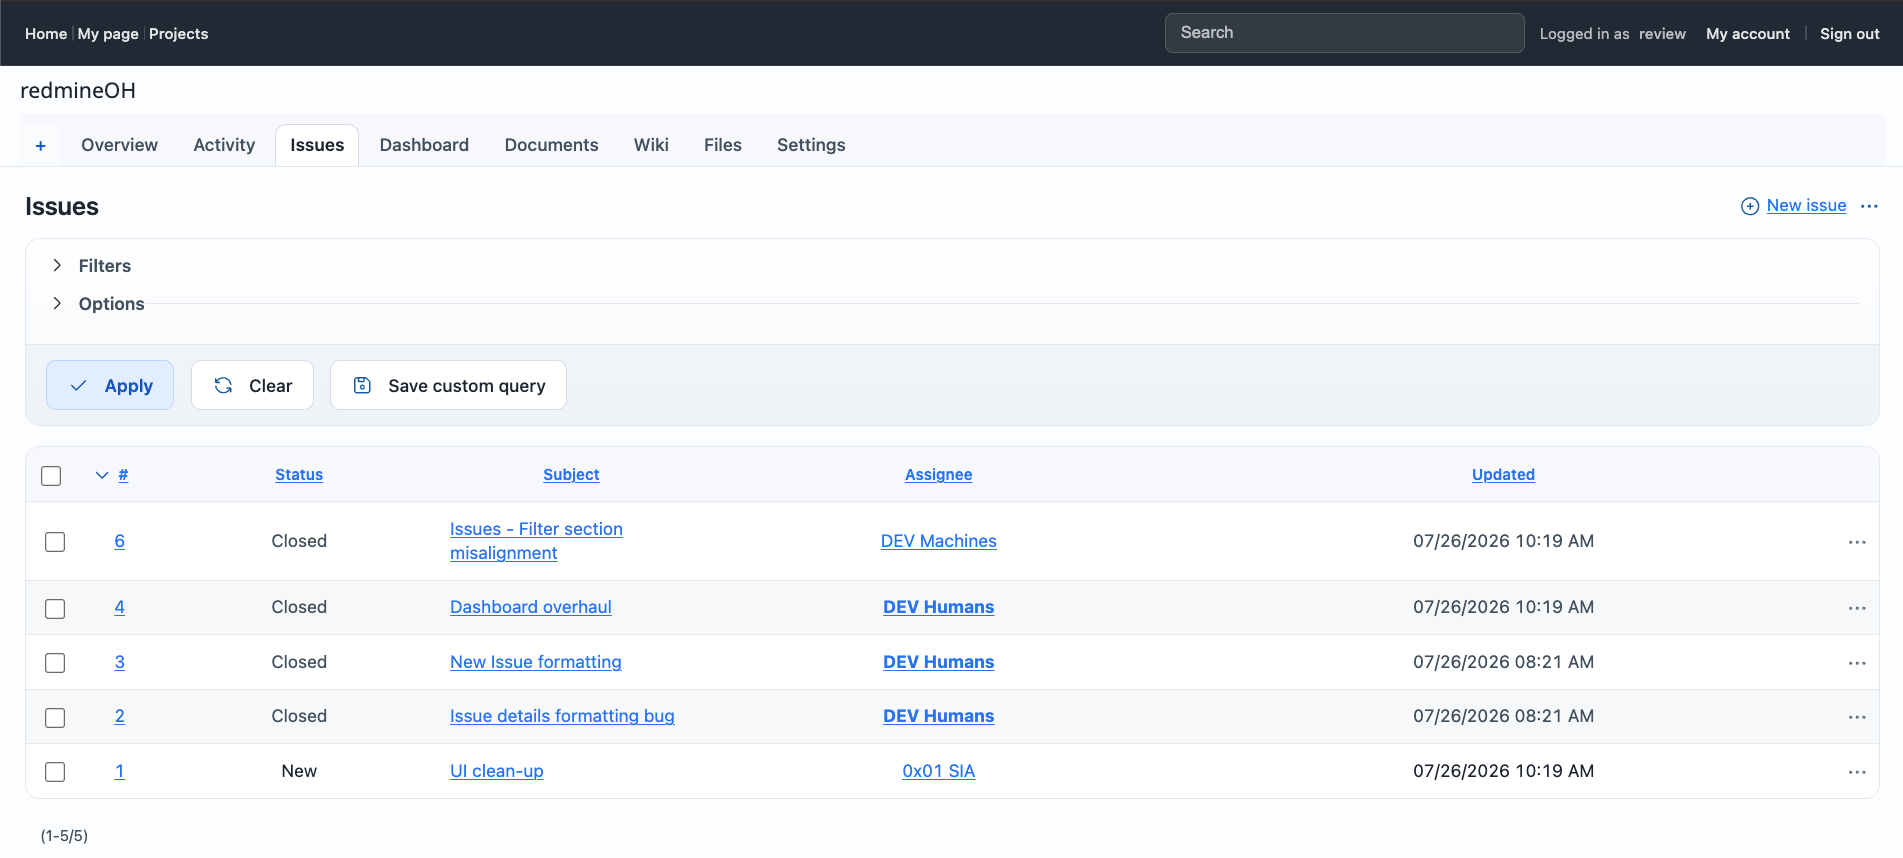Viewport: 1903px width, 858px height.
Task: Click the DEV Machines assignee link
Action: (938, 541)
